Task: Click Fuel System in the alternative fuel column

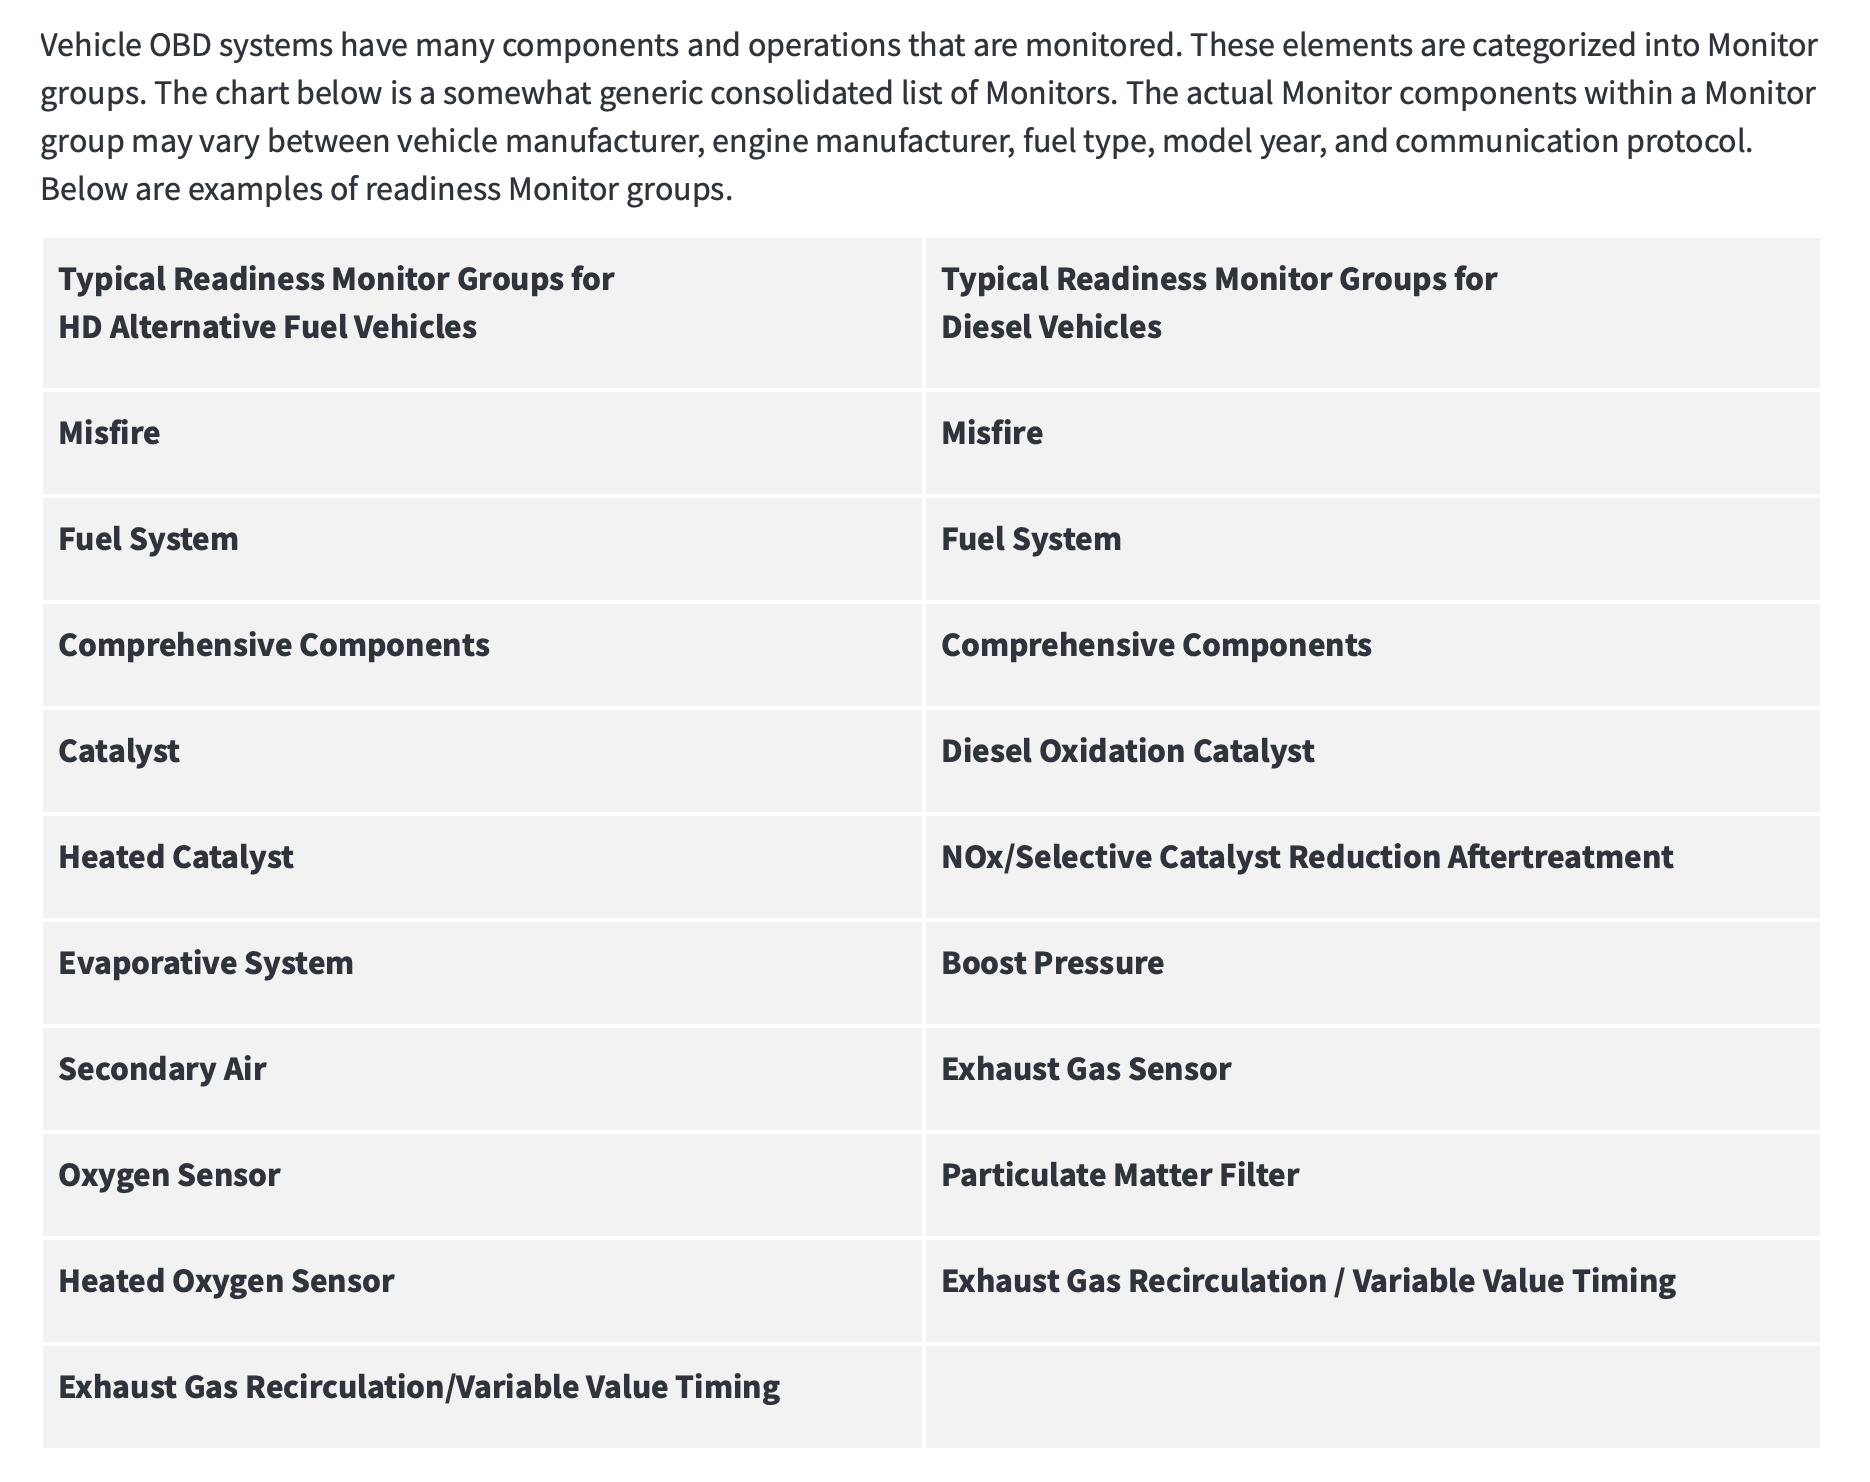Action: [x=149, y=539]
